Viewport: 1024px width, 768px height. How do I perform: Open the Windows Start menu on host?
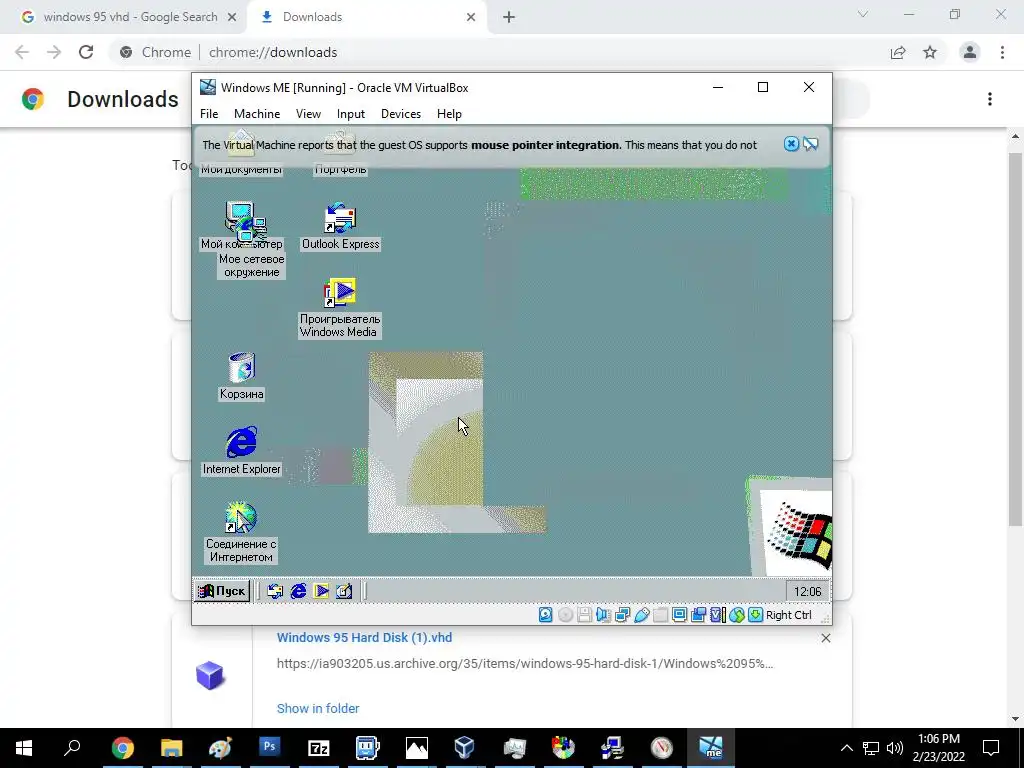24,748
